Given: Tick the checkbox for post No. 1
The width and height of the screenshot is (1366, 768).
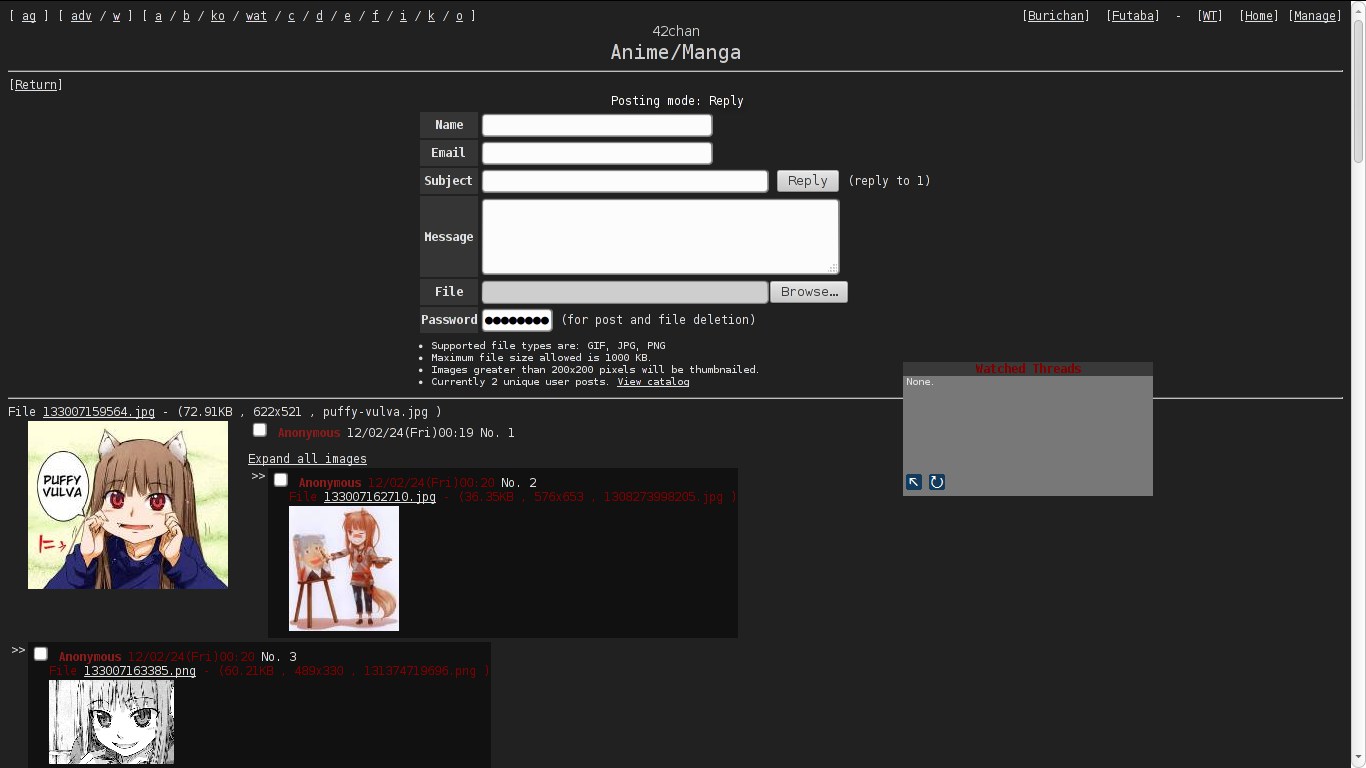Looking at the screenshot, I should tap(260, 430).
